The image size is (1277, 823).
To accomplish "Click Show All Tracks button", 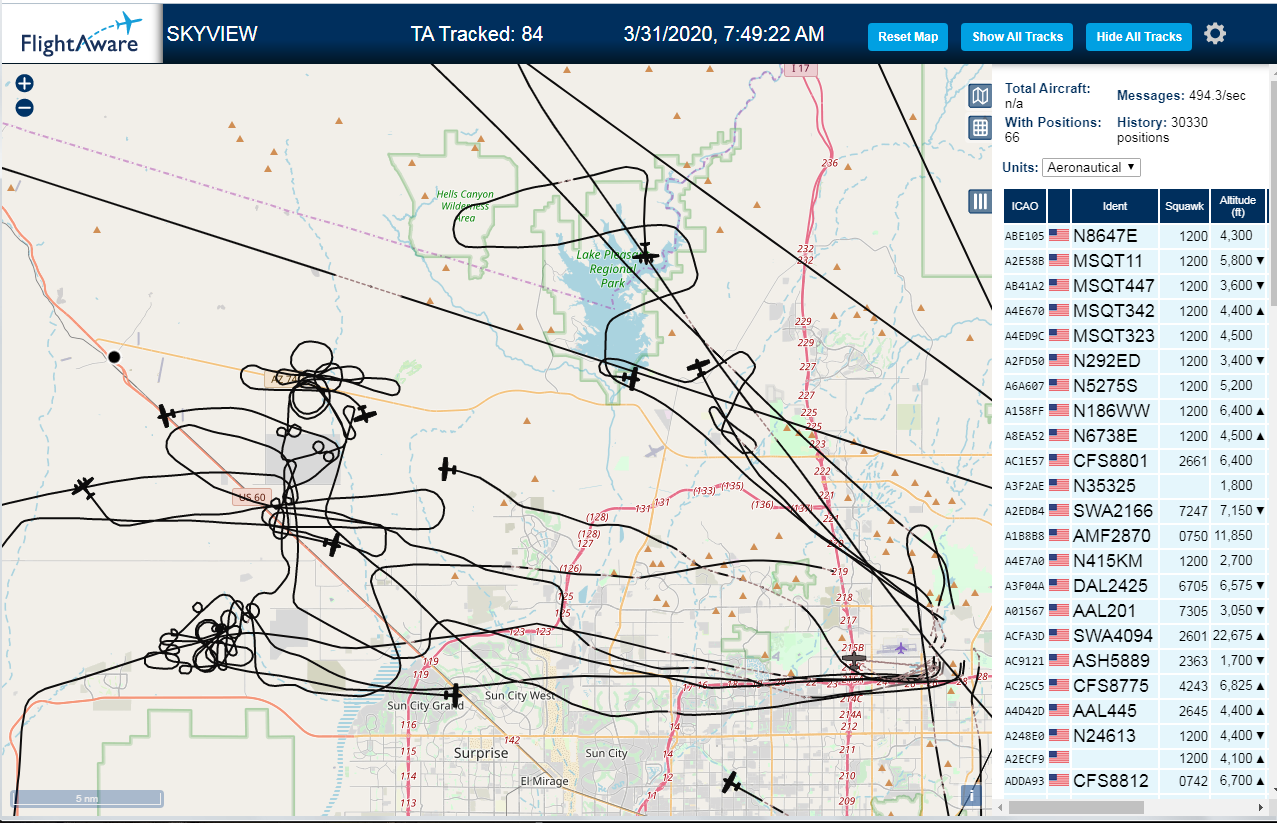I will tap(1017, 37).
